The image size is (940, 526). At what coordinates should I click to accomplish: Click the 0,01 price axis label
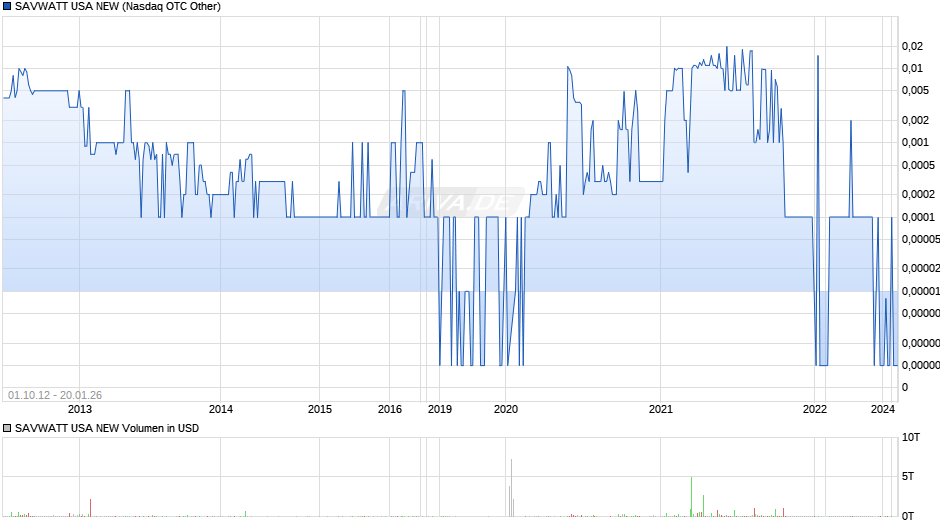tap(912, 68)
